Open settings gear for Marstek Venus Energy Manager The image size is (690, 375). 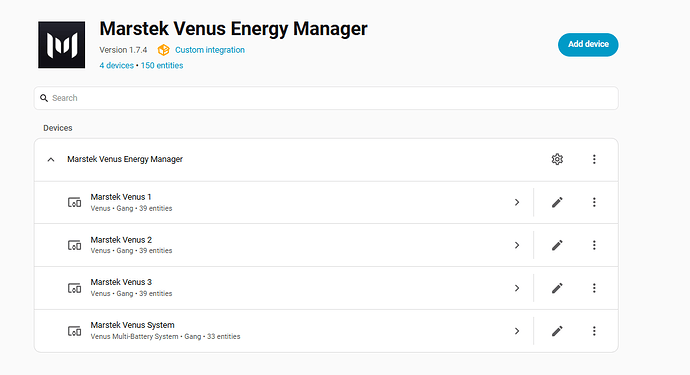pyautogui.click(x=557, y=159)
